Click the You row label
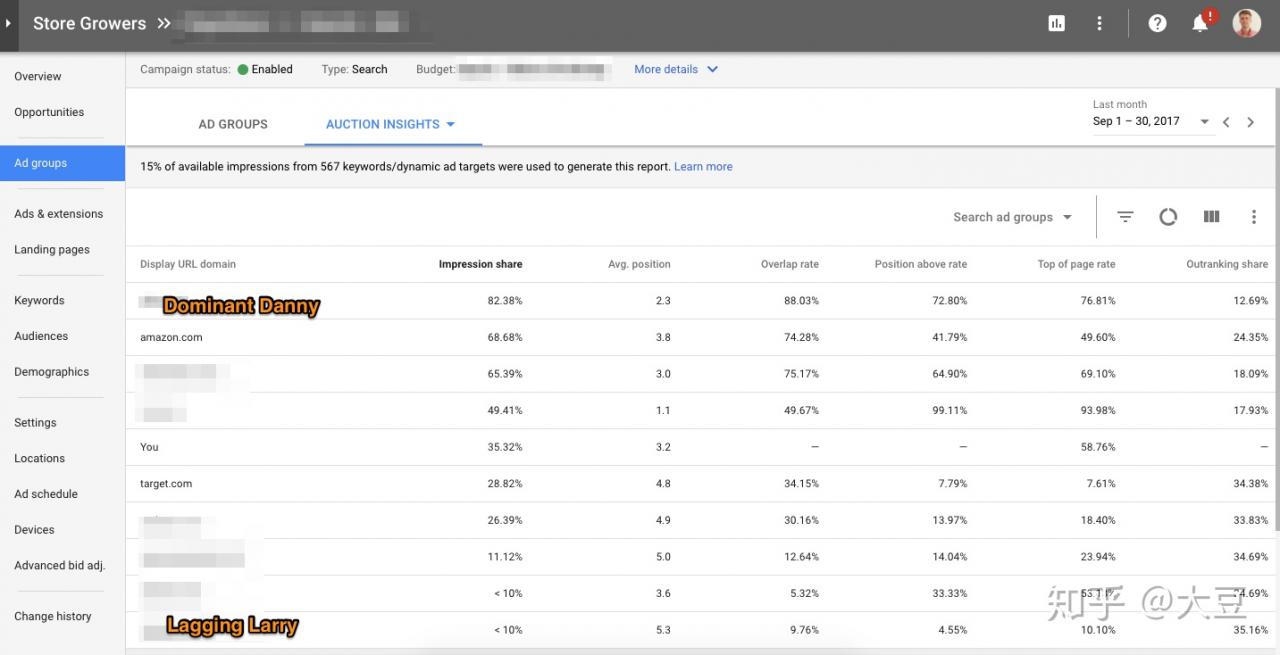This screenshot has width=1280, height=655. pos(149,447)
